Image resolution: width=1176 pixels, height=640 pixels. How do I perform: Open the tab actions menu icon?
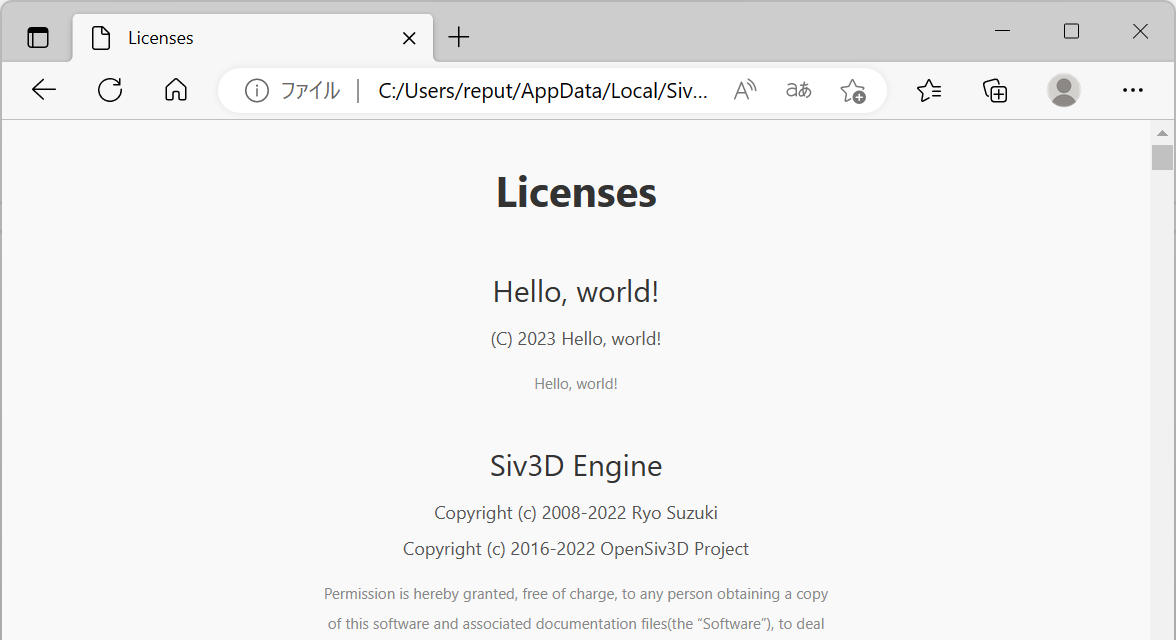(38, 38)
